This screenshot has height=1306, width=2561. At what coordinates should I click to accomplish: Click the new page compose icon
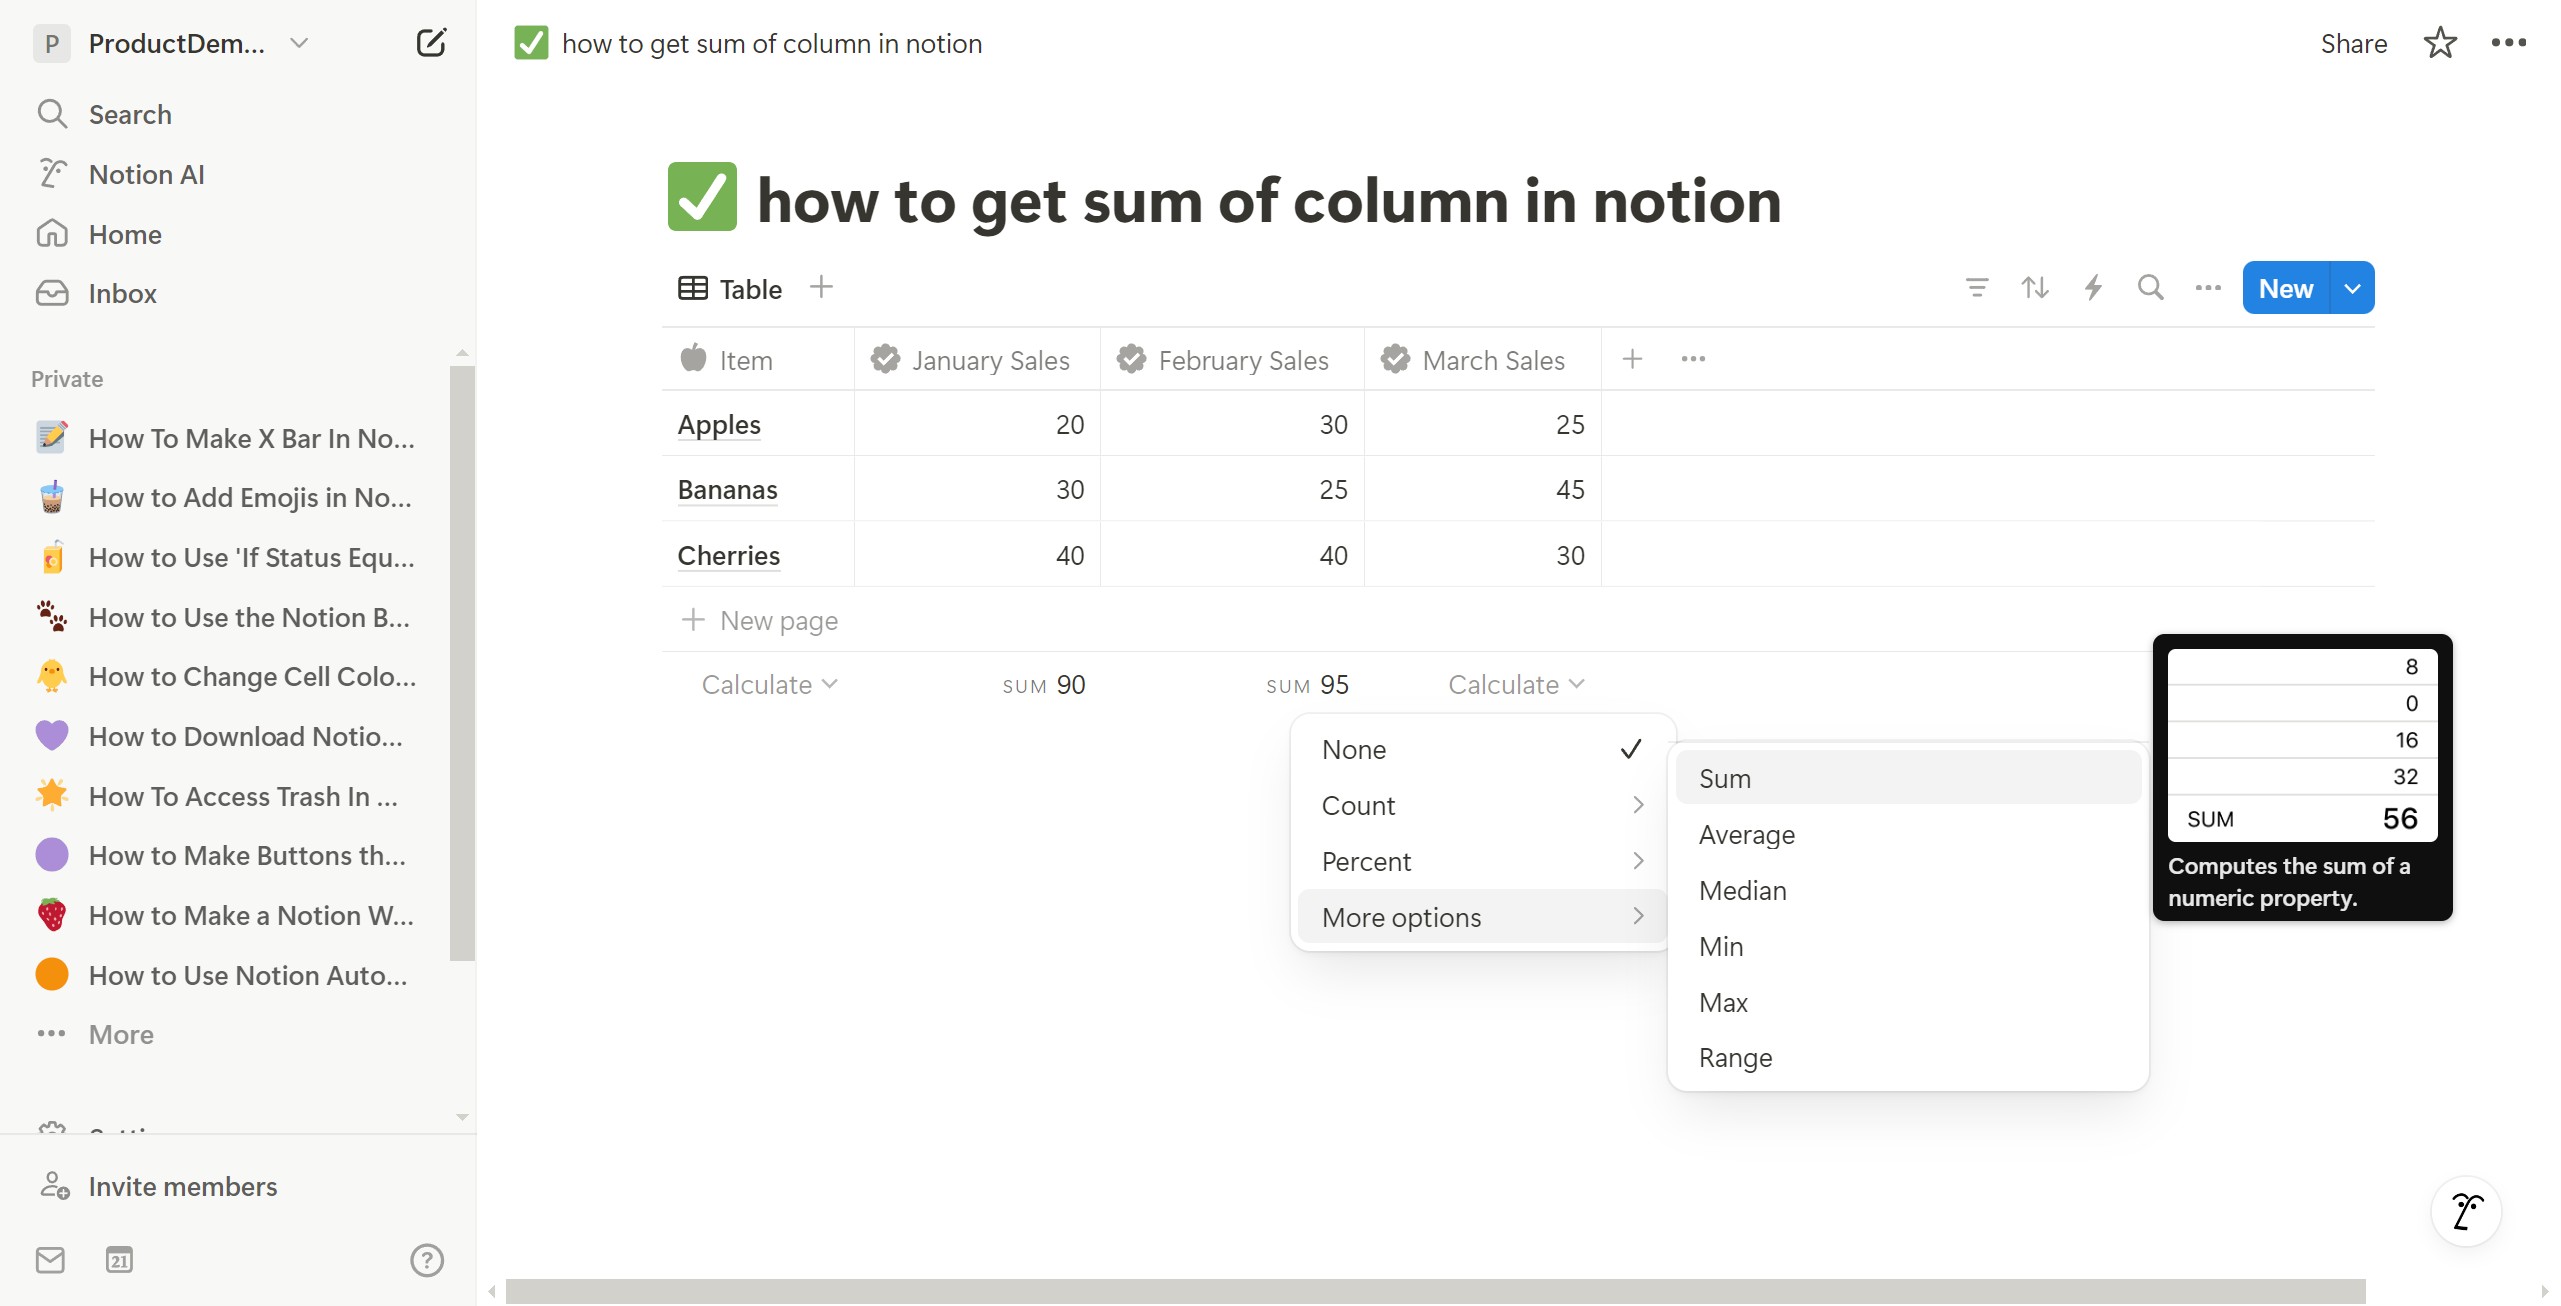click(x=431, y=43)
